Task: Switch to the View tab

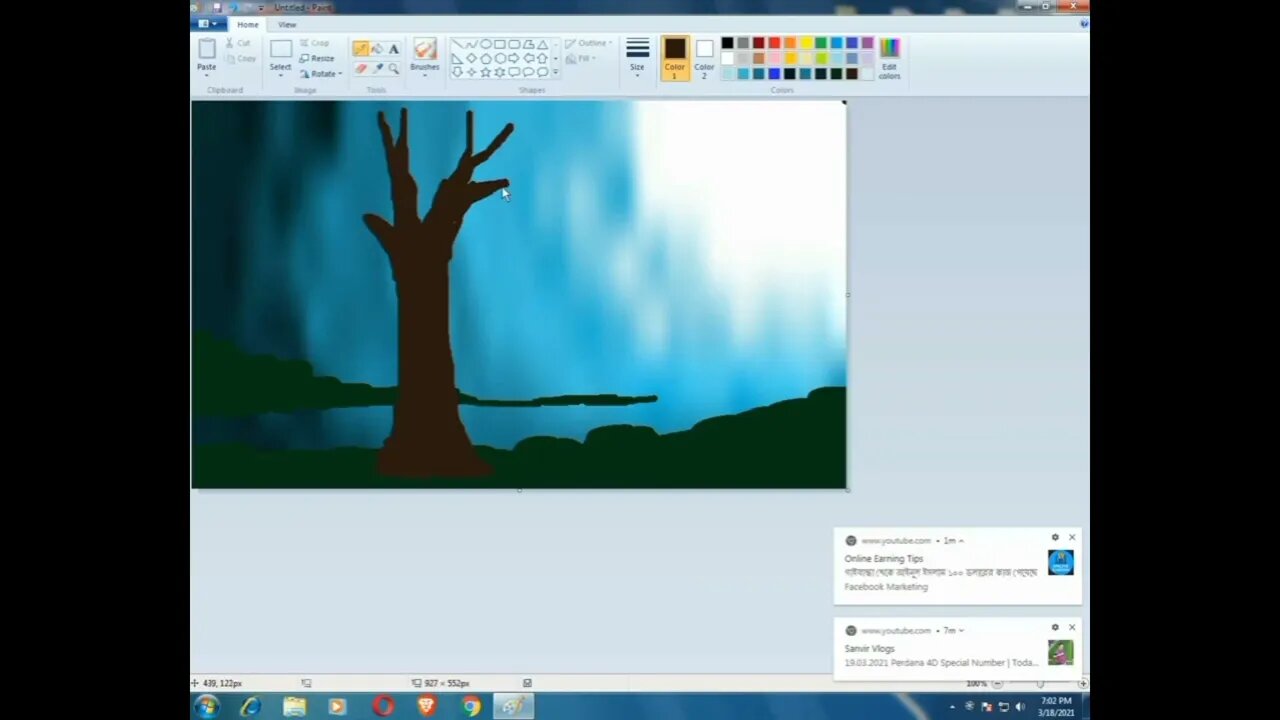Action: tap(287, 24)
